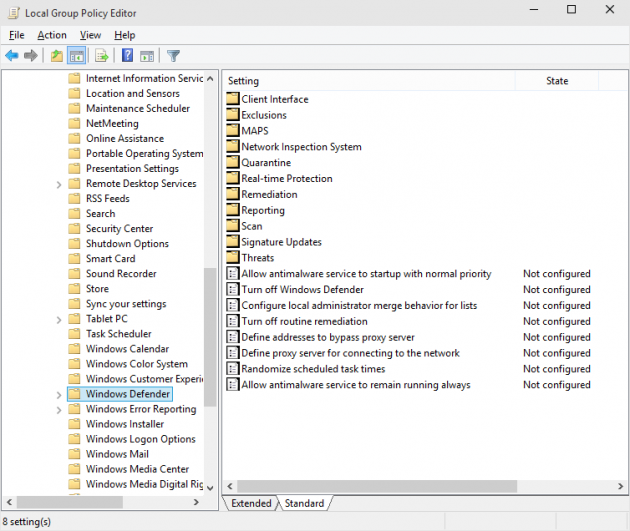The width and height of the screenshot is (630, 531).
Task: Open the Help menu
Action: click(x=125, y=35)
